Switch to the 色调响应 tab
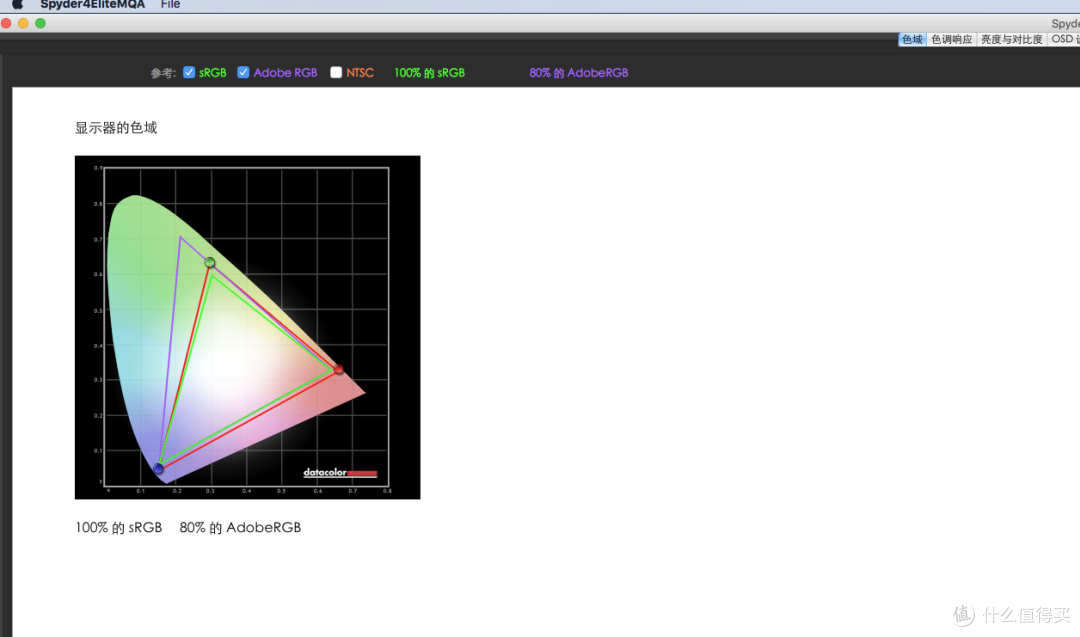 click(x=951, y=39)
